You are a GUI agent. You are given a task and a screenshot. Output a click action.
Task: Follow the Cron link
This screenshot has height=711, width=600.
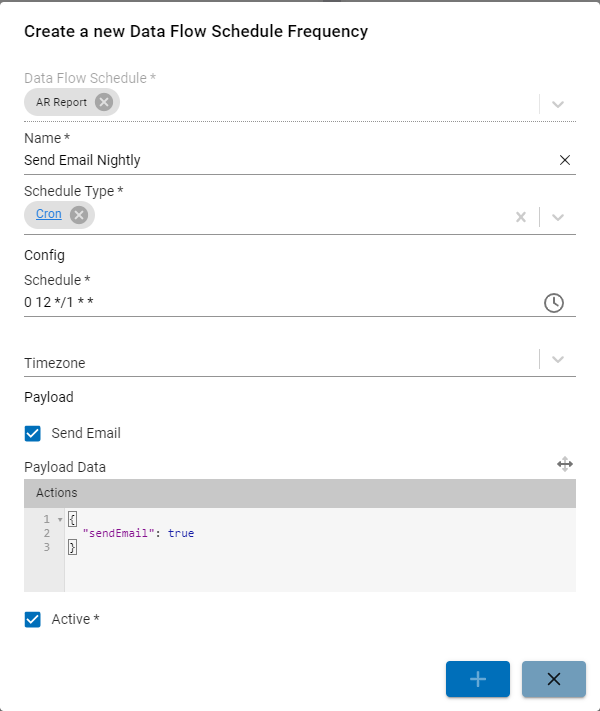coord(49,214)
